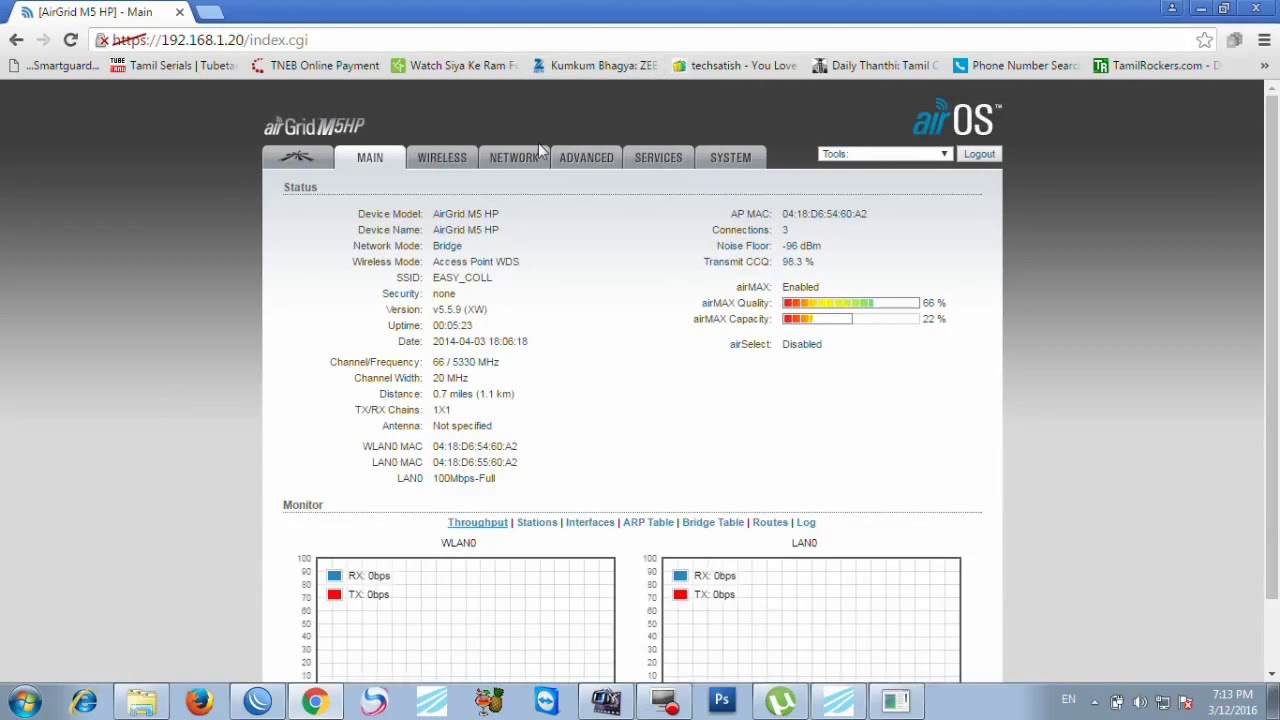The image size is (1280, 720).
Task: Open the Stations monitor link
Action: point(537,522)
